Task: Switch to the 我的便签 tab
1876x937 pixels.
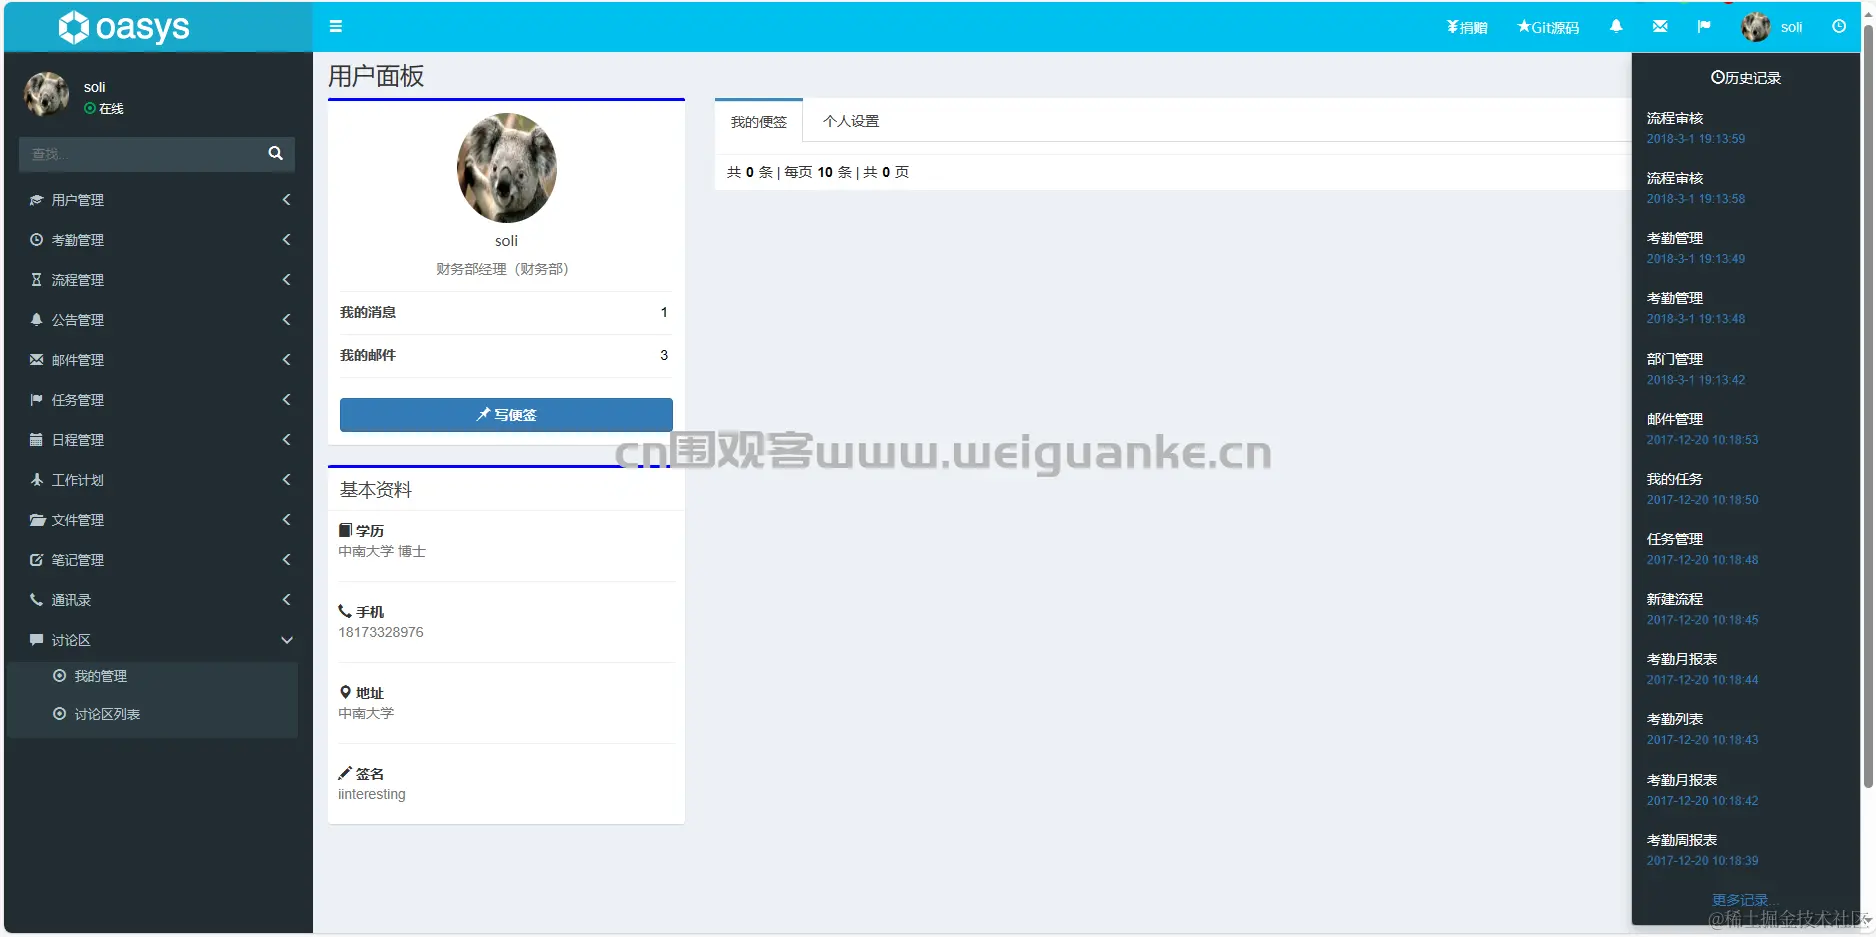Action: 759,121
